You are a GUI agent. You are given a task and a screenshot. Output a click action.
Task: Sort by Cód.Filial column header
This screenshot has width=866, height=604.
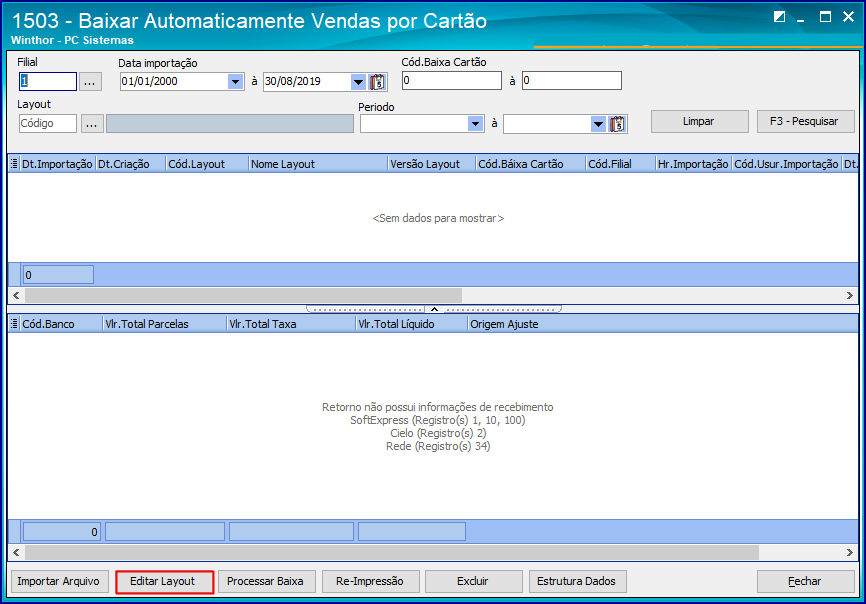(620, 164)
